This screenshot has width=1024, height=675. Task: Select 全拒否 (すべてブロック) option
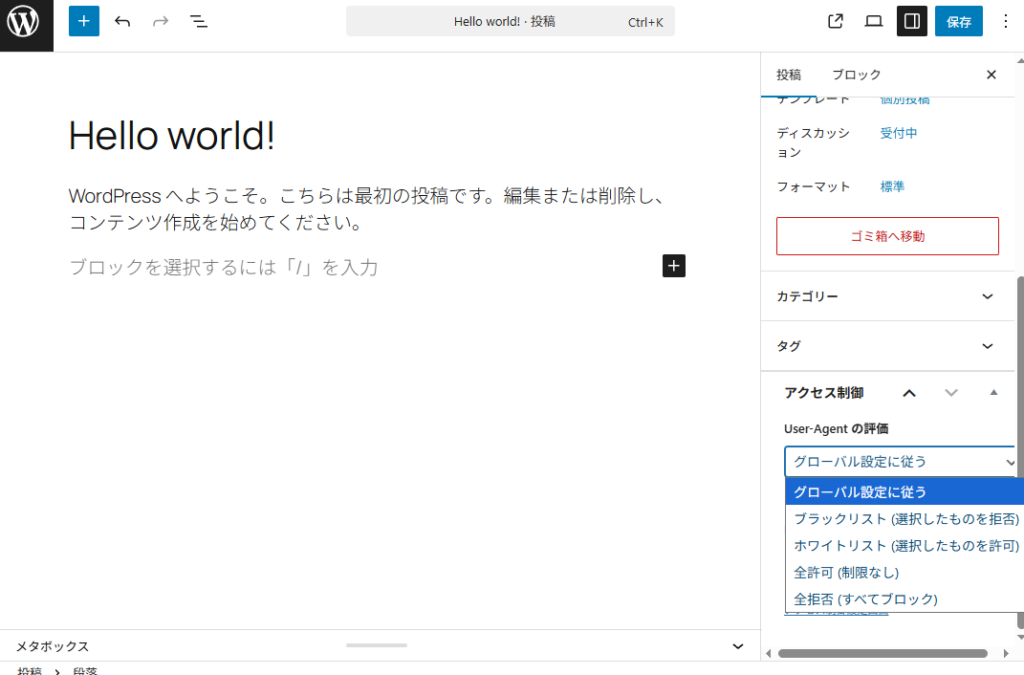coord(866,599)
